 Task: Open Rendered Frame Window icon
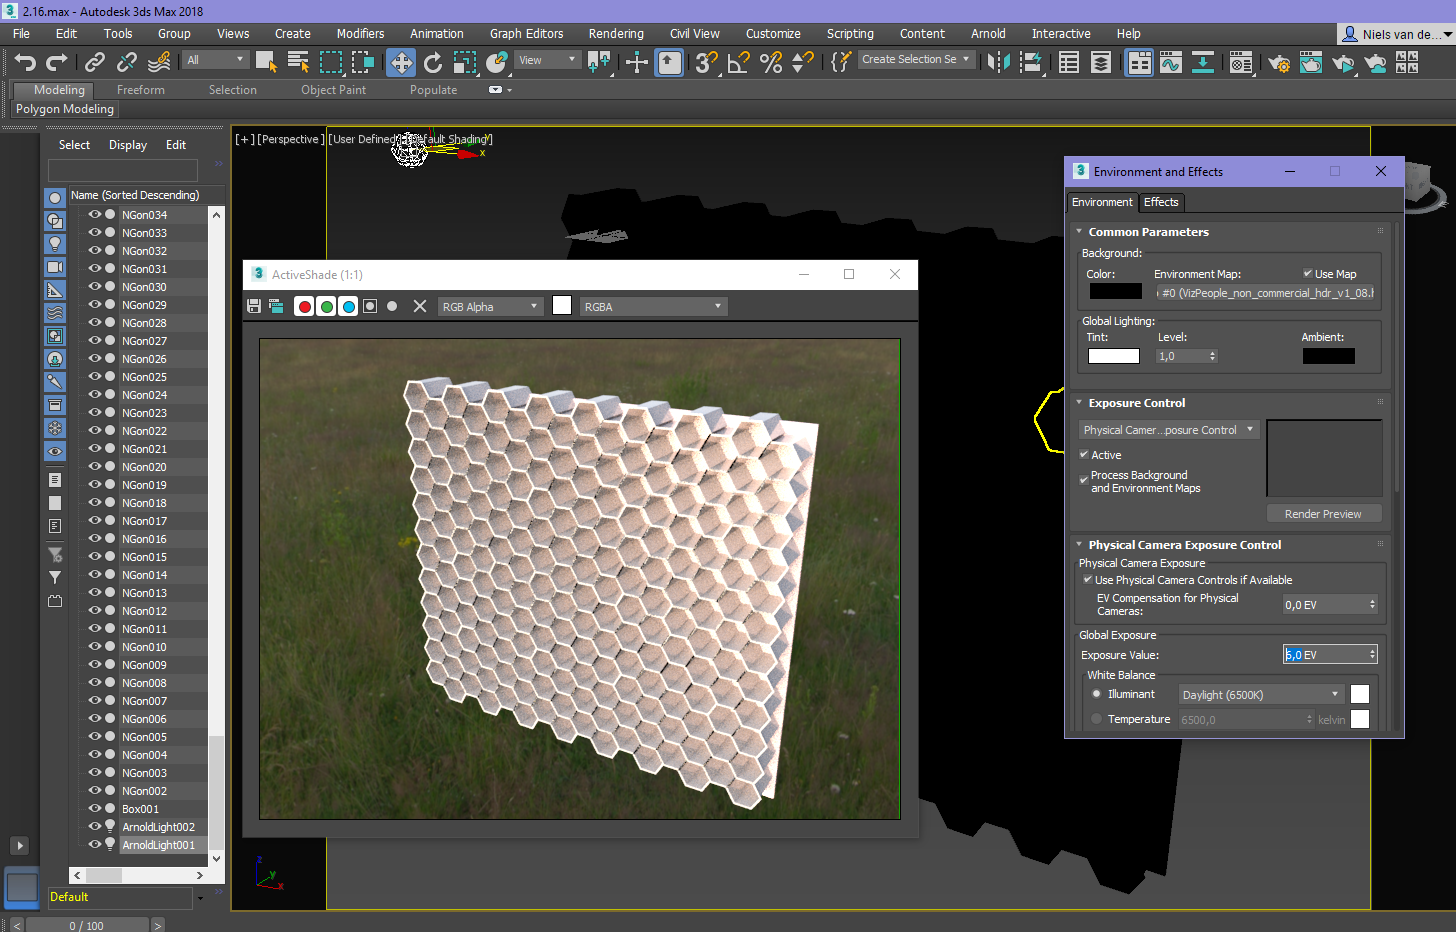pos(1311,63)
